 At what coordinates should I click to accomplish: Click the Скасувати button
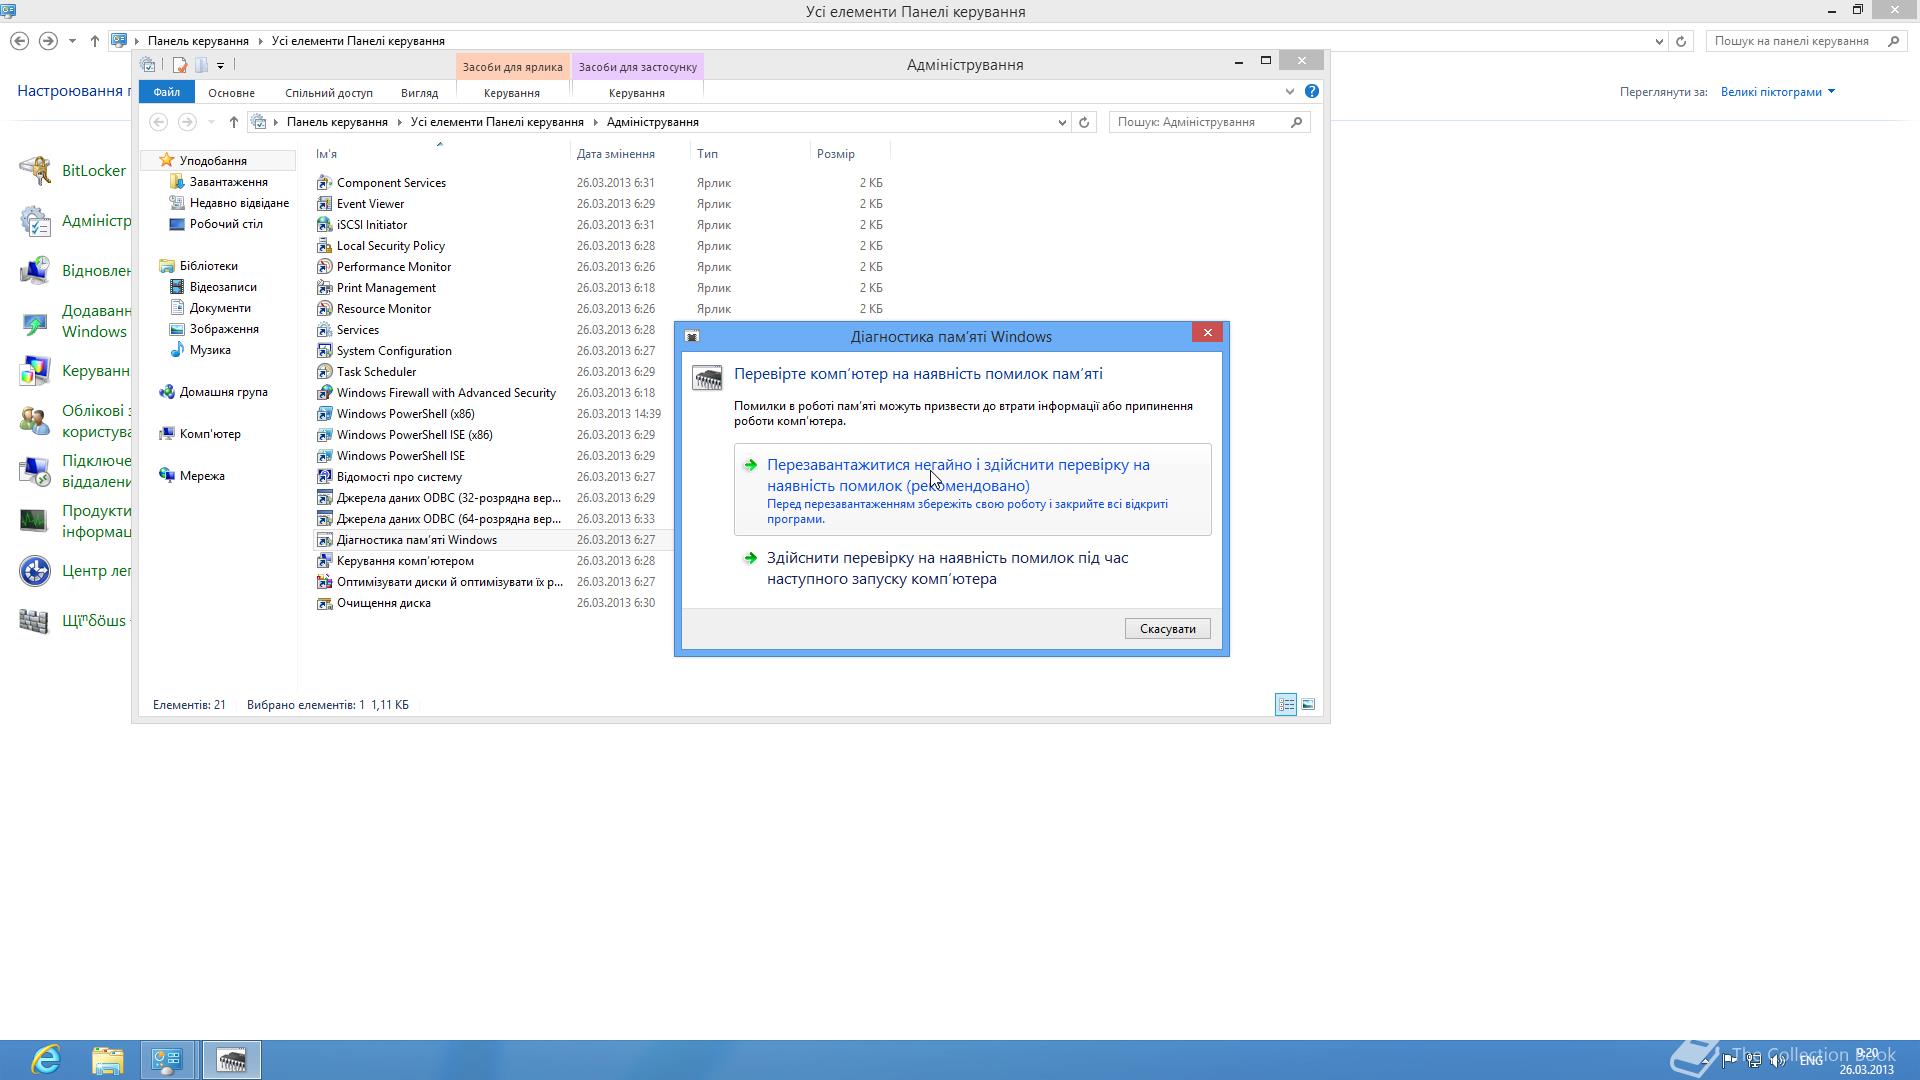1167,629
